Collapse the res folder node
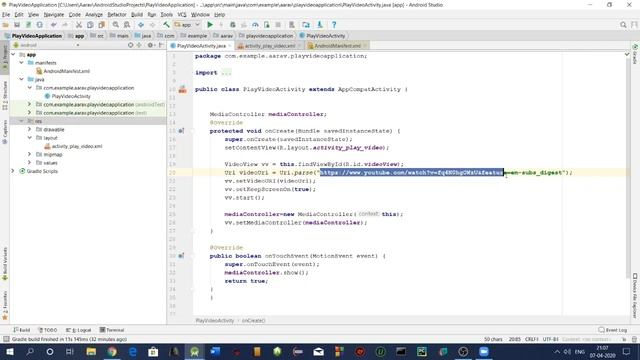Viewport: 640px width, 360px height. tap(22, 121)
